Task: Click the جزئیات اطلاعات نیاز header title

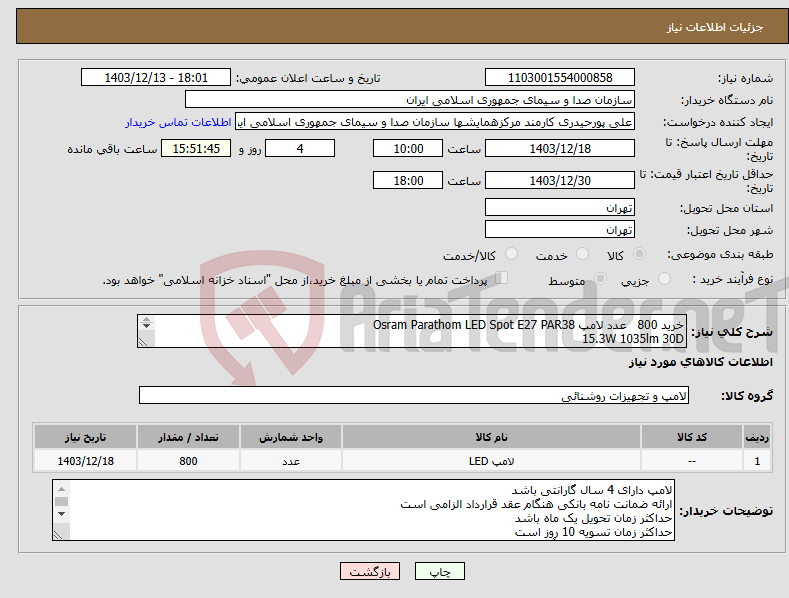Action: (x=715, y=27)
